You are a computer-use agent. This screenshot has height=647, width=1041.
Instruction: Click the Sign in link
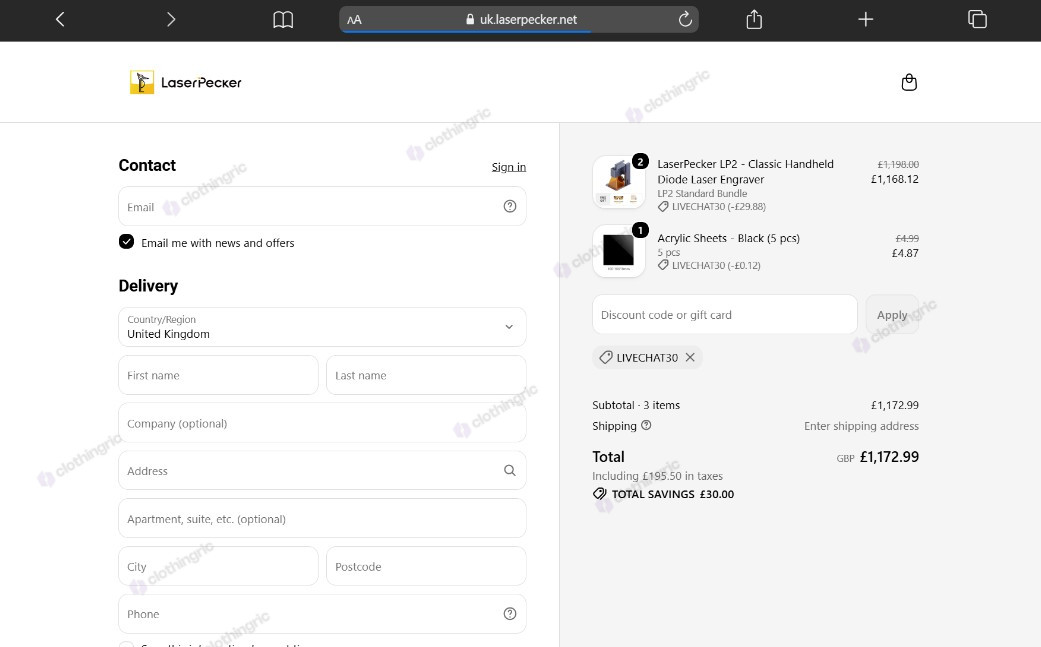pyautogui.click(x=509, y=167)
